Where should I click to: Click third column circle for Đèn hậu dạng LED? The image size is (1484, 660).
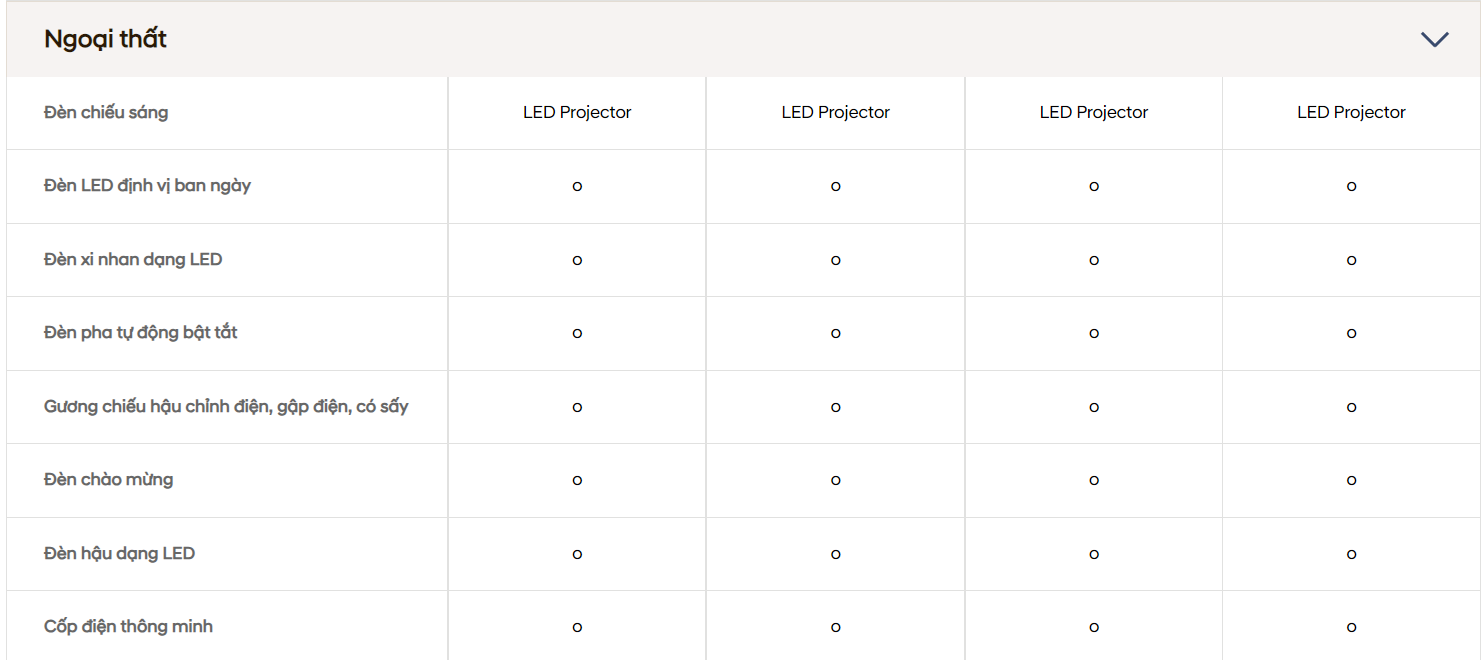pyautogui.click(x=1094, y=554)
